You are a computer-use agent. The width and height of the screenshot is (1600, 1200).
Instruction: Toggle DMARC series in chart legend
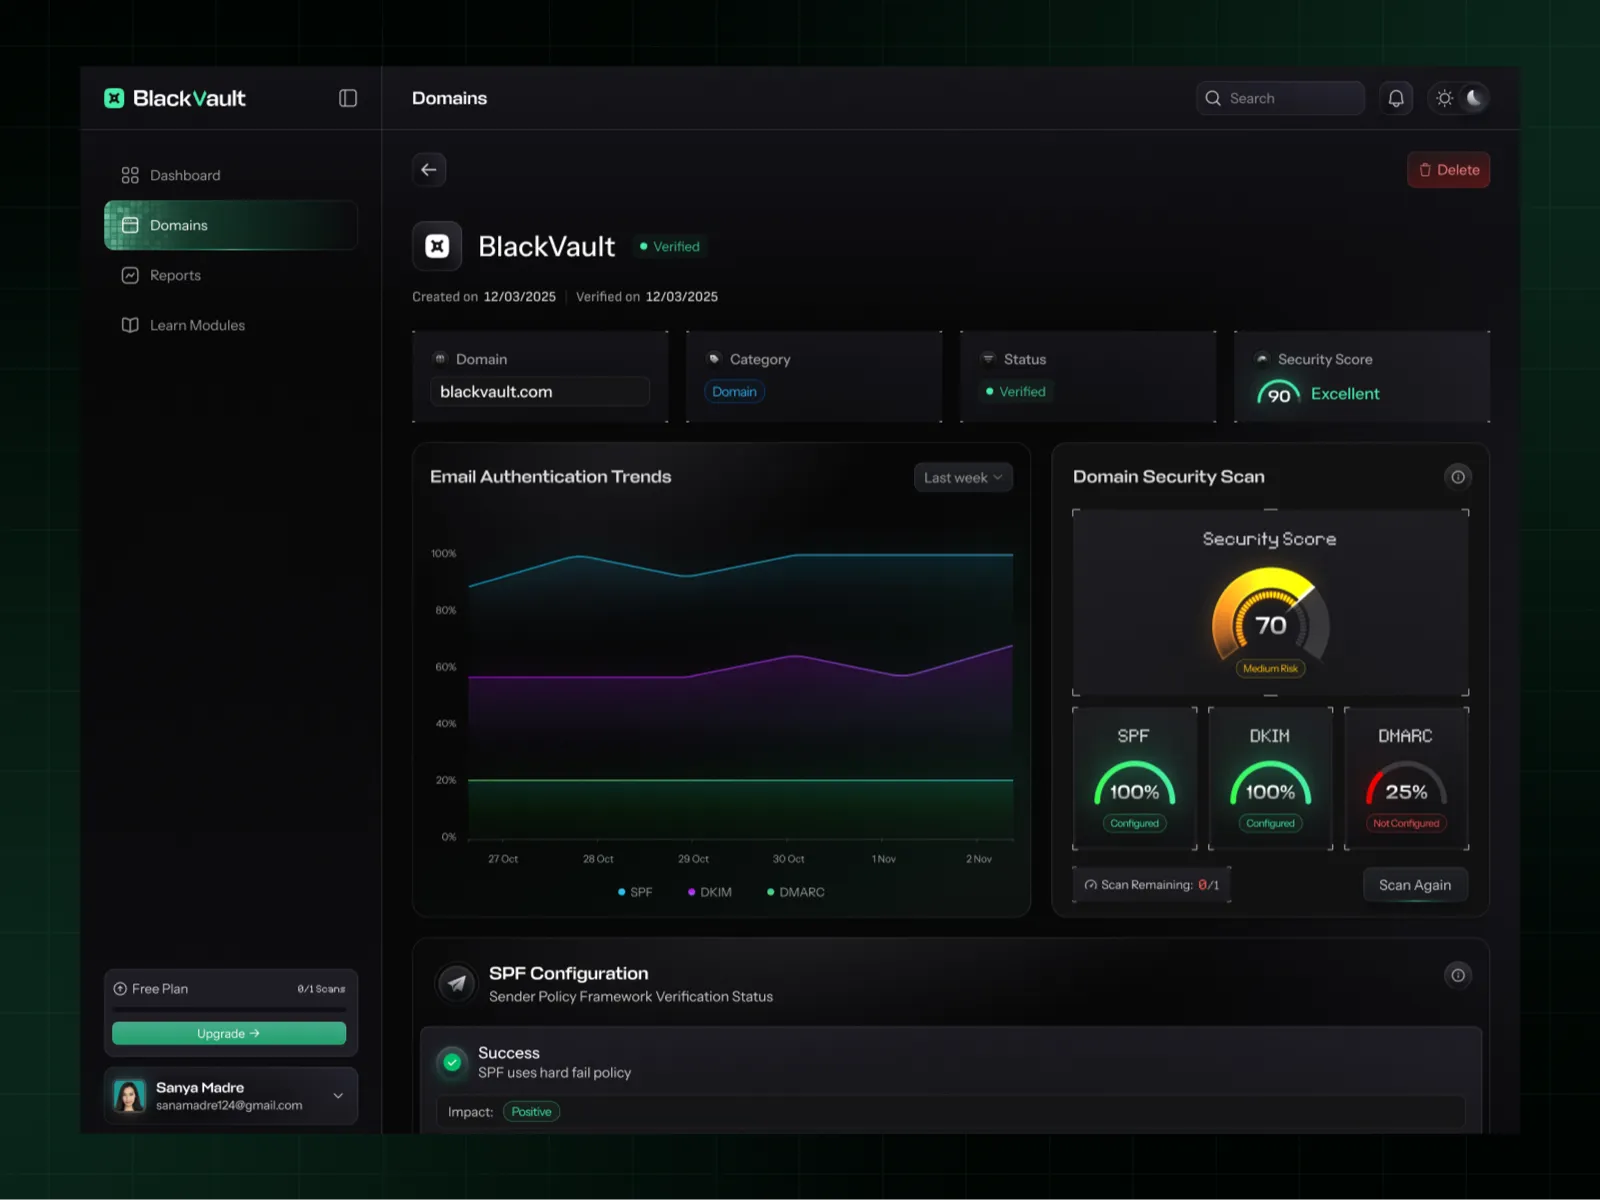tap(796, 892)
